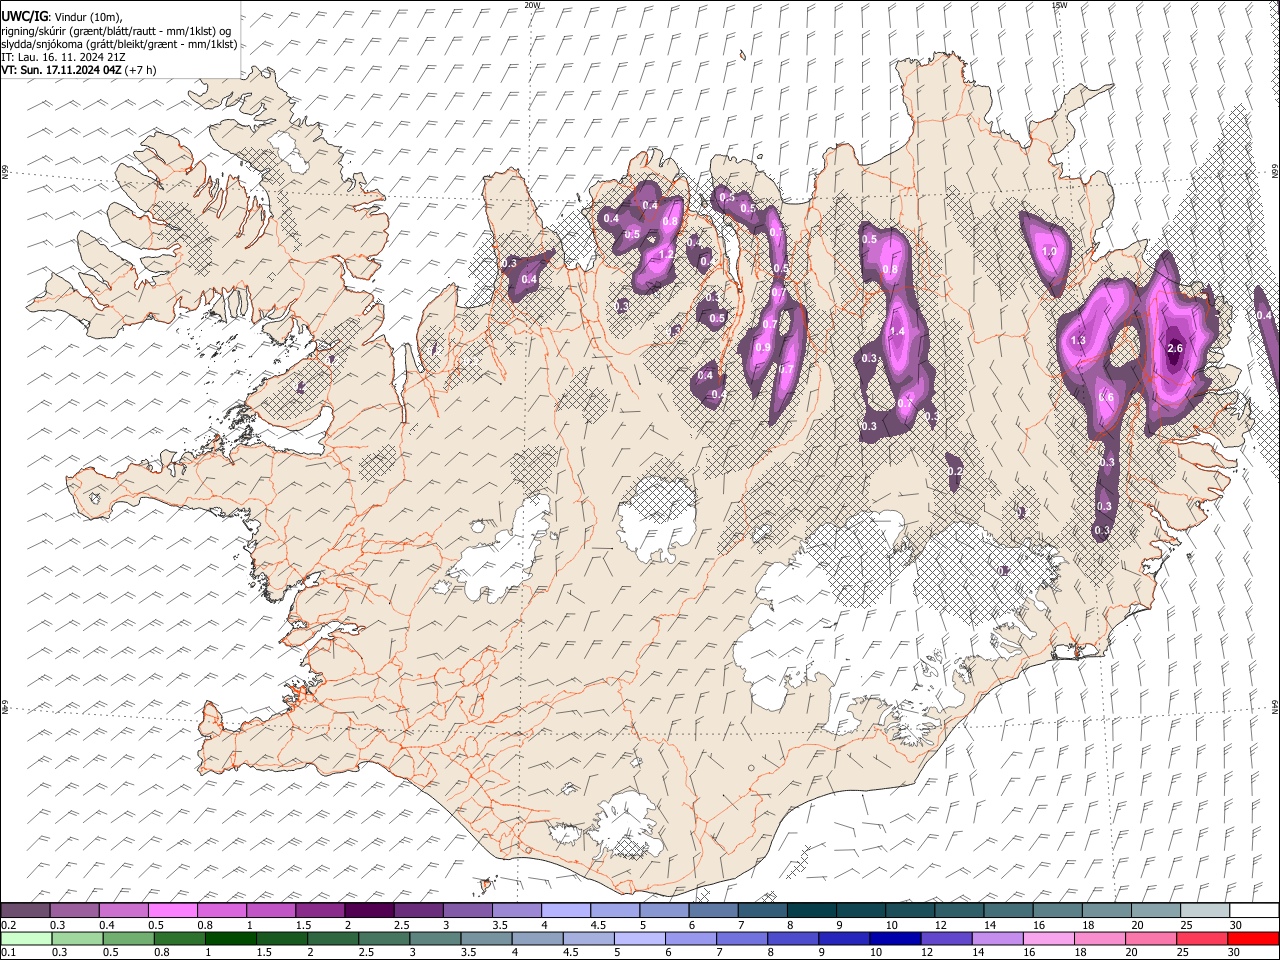Viewport: 1280px width, 960px height.
Task: Select the 'rigning/skúrir' legend description line
Action: click(x=115, y=30)
